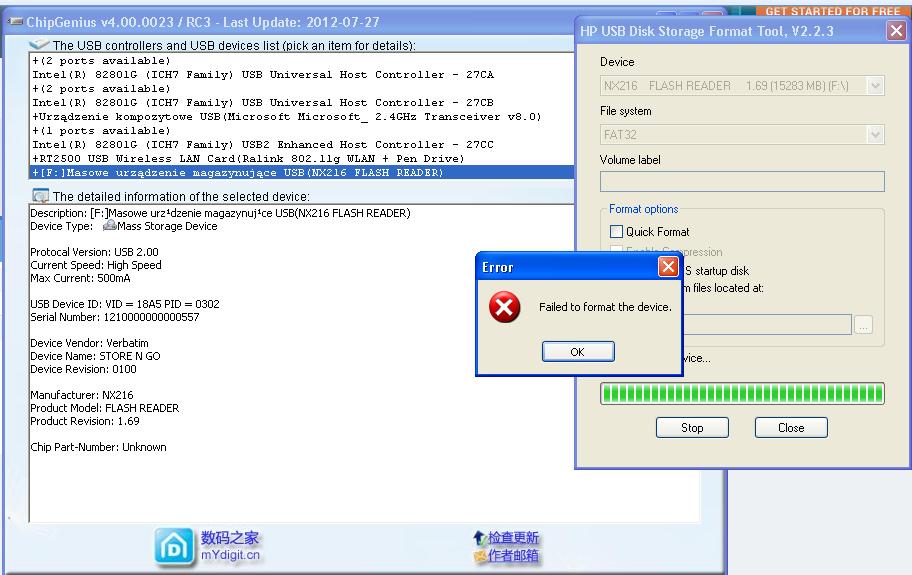The width and height of the screenshot is (912, 575).
Task: Click the USB devices list header icon
Action: (x=39, y=45)
